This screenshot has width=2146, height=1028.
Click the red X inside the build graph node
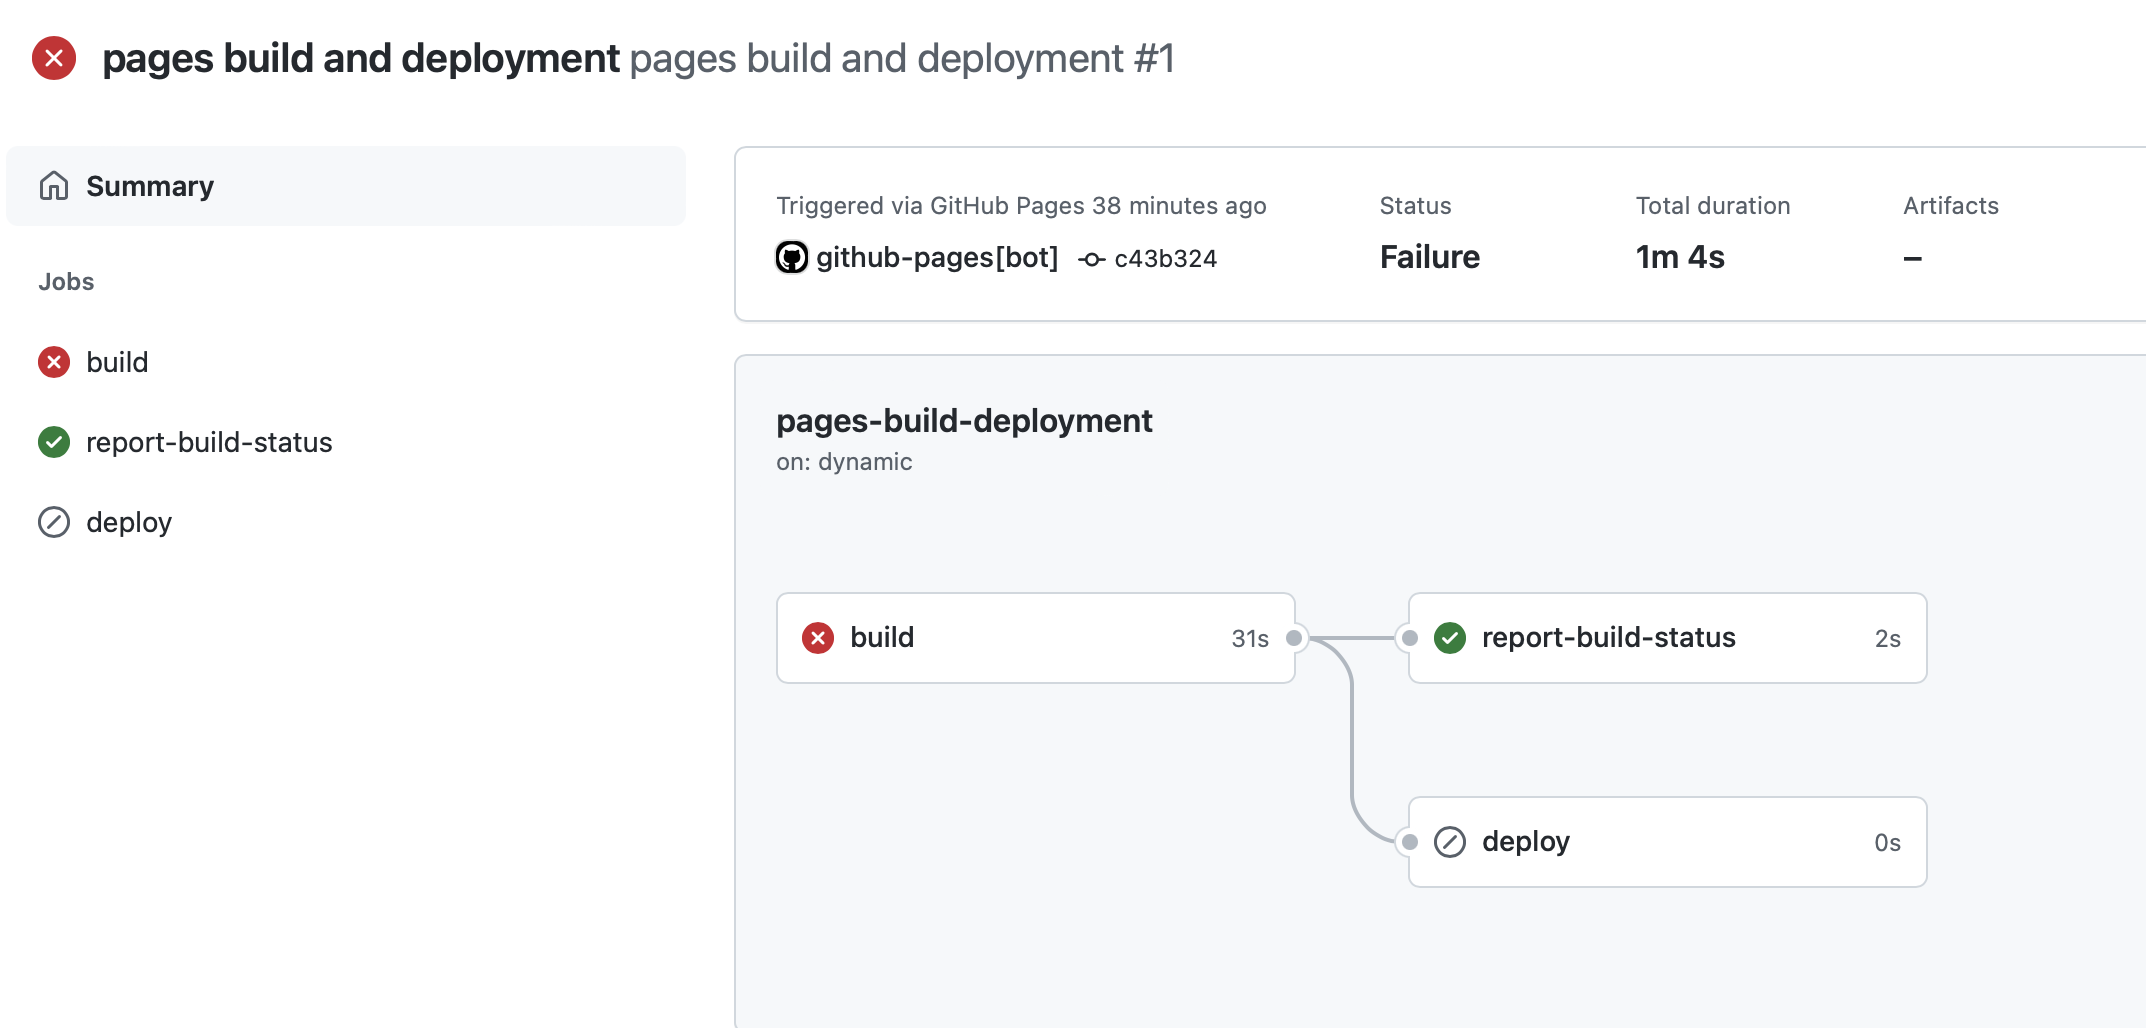(x=817, y=638)
